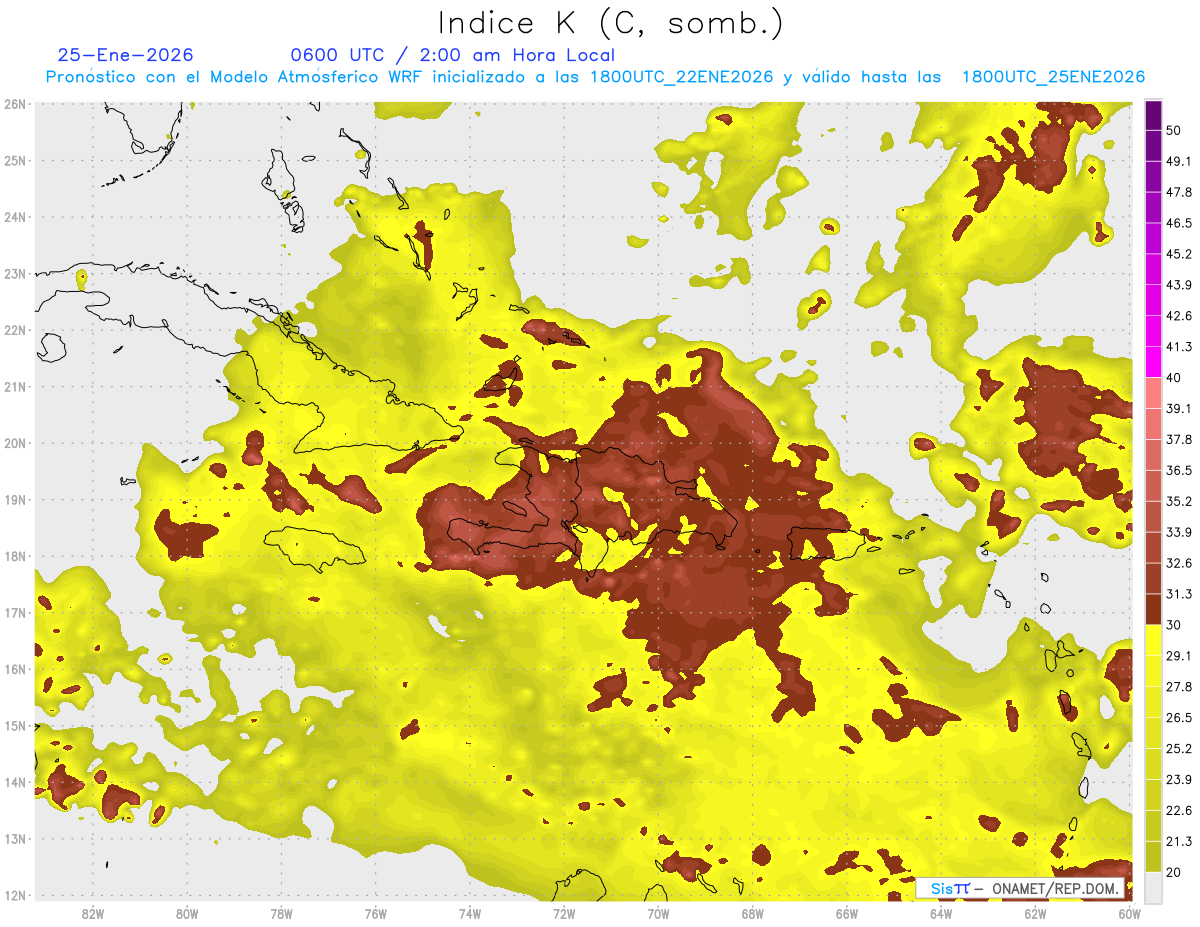The height and width of the screenshot is (927, 1200).
Task: Click the 70W longitude label
Action: 658,914
